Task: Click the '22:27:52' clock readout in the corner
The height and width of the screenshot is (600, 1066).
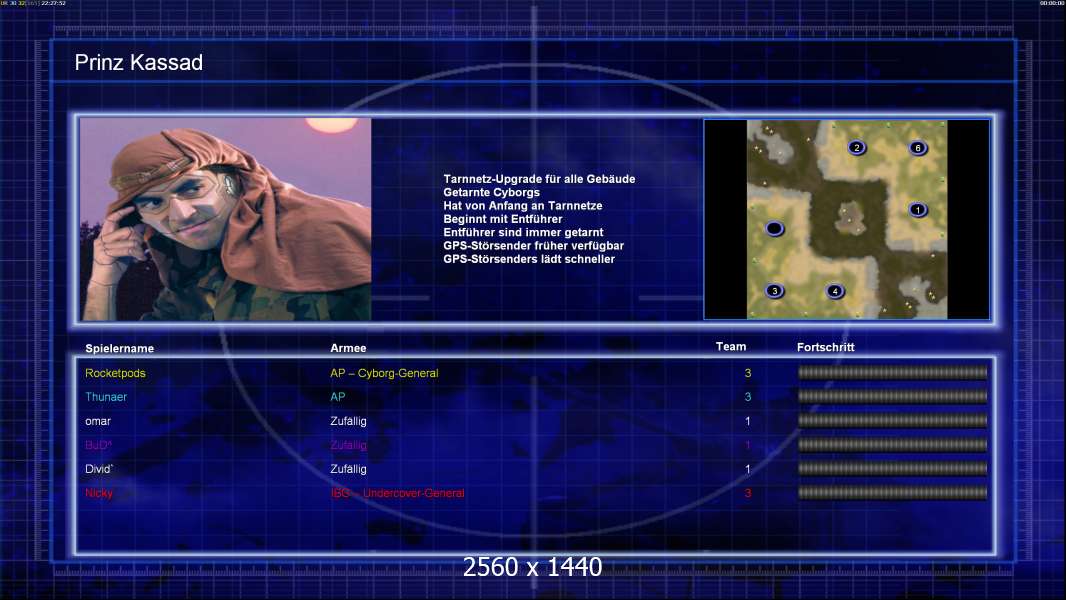Action: pyautogui.click(x=53, y=3)
